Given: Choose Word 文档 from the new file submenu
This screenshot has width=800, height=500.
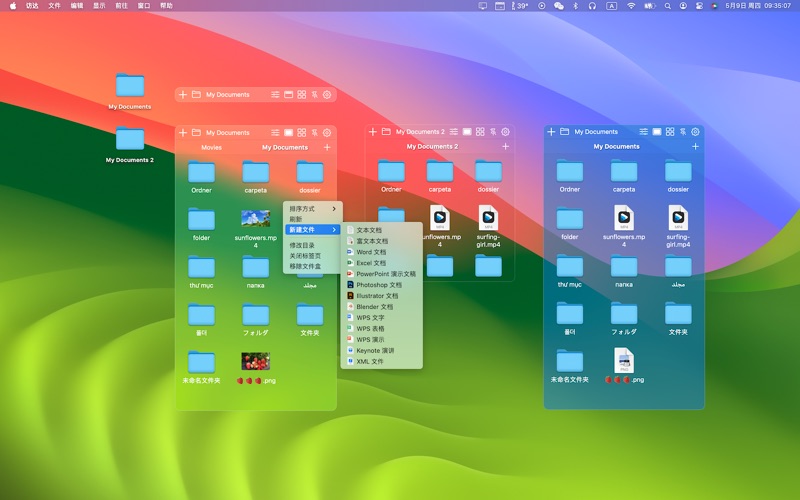Looking at the screenshot, I should (370, 252).
